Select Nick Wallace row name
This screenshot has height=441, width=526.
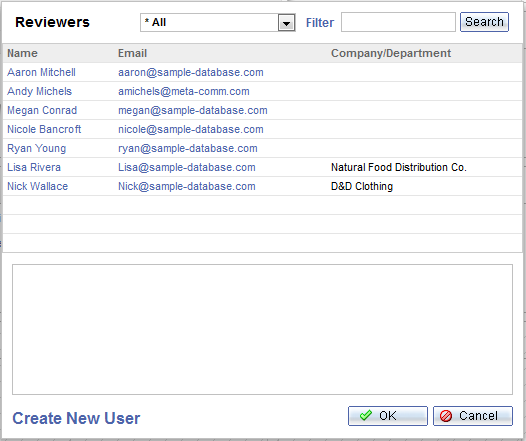tap(38, 186)
